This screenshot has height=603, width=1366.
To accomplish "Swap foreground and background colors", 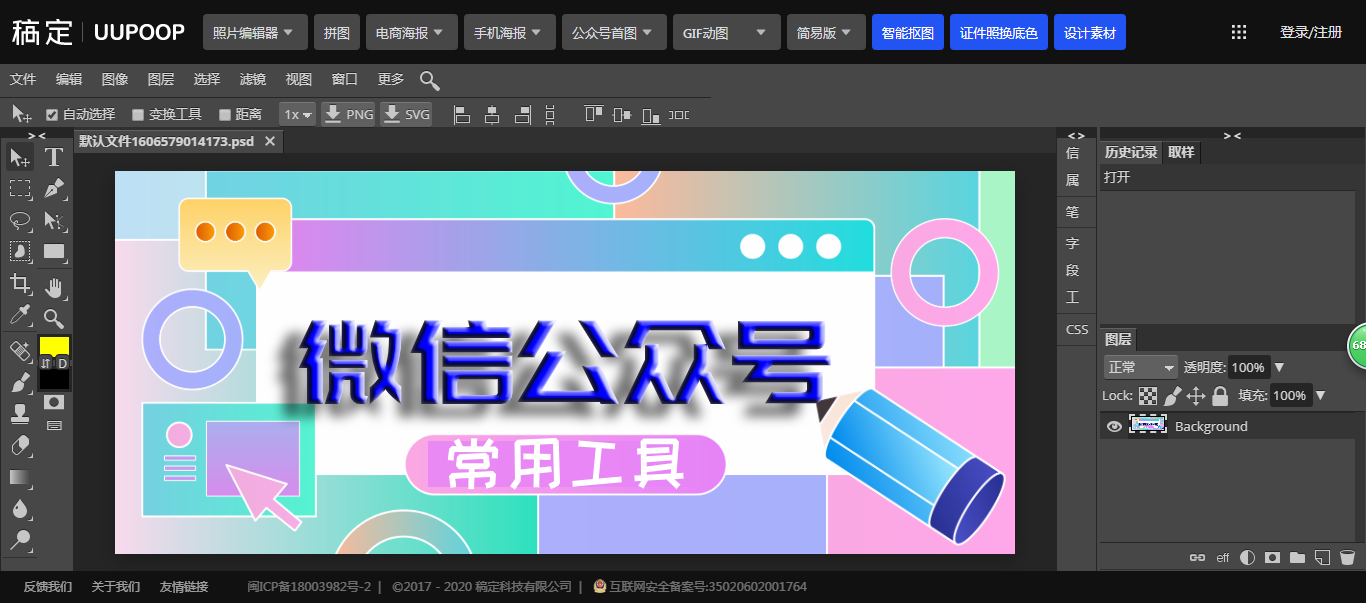I will 45,363.
